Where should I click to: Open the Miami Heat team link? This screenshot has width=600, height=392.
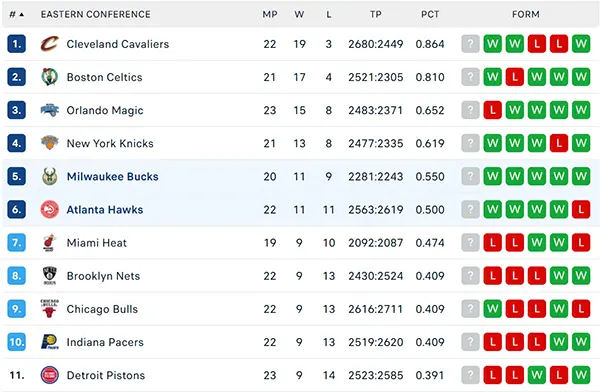pos(96,243)
